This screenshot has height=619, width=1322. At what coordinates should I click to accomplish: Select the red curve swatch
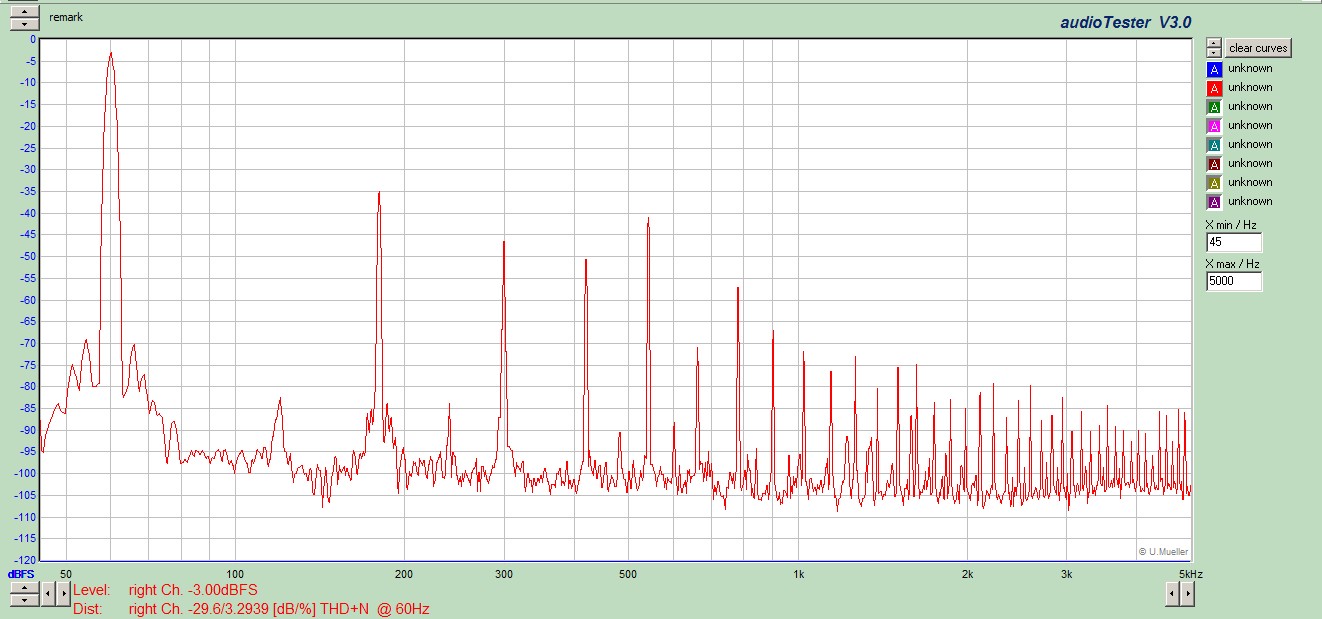(1214, 88)
